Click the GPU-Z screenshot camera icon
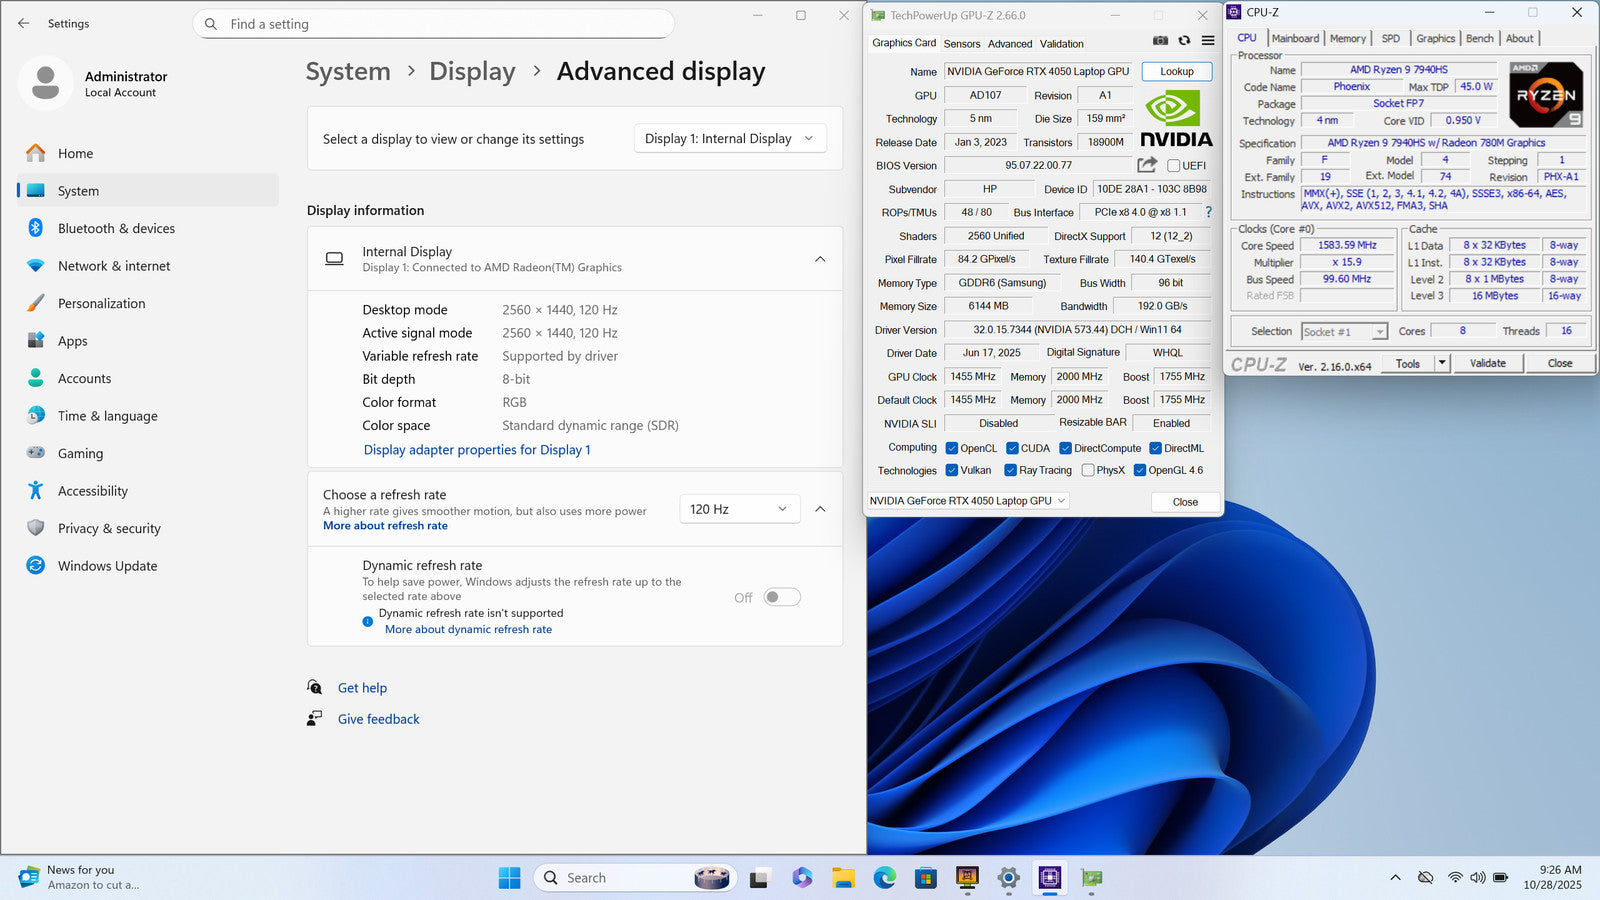Viewport: 1600px width, 900px height. click(x=1160, y=41)
